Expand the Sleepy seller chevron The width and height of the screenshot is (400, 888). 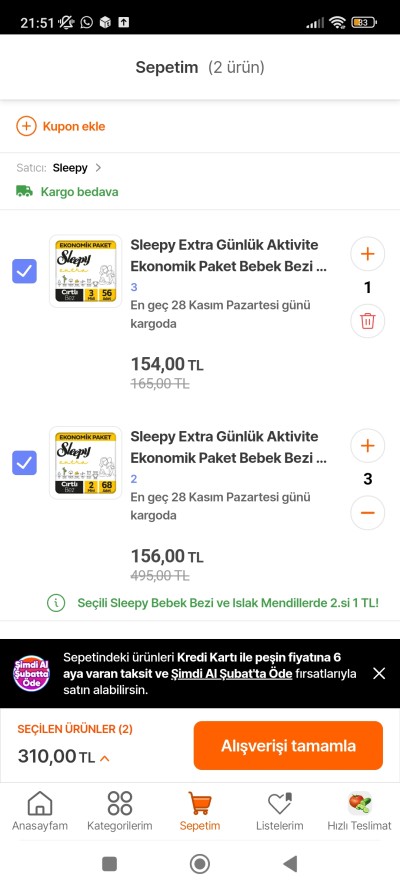(x=98, y=168)
